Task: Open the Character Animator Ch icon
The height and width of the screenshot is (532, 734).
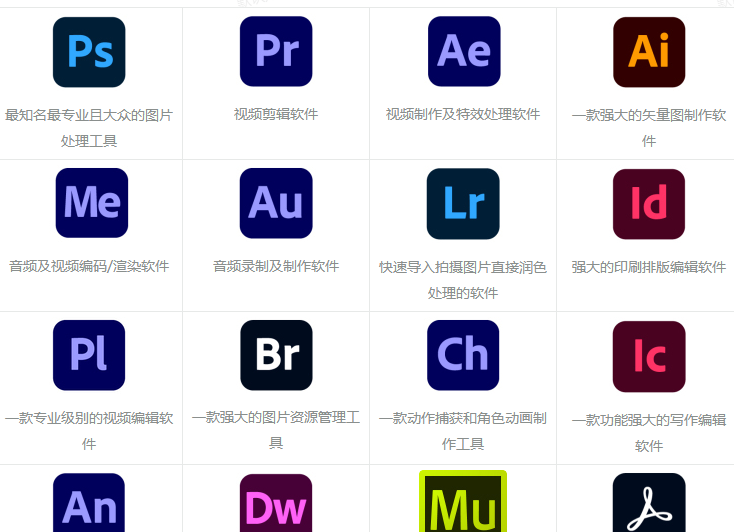Action: pos(463,355)
